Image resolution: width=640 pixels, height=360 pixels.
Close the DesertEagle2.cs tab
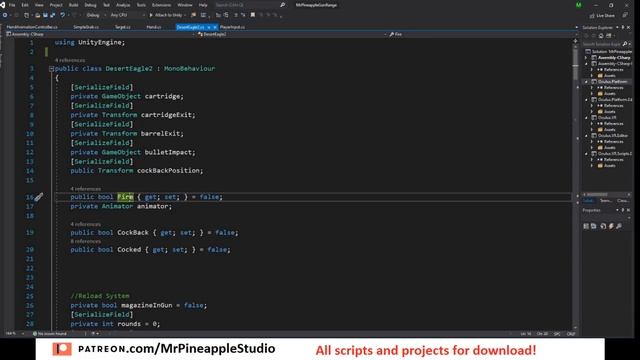tap(215, 27)
